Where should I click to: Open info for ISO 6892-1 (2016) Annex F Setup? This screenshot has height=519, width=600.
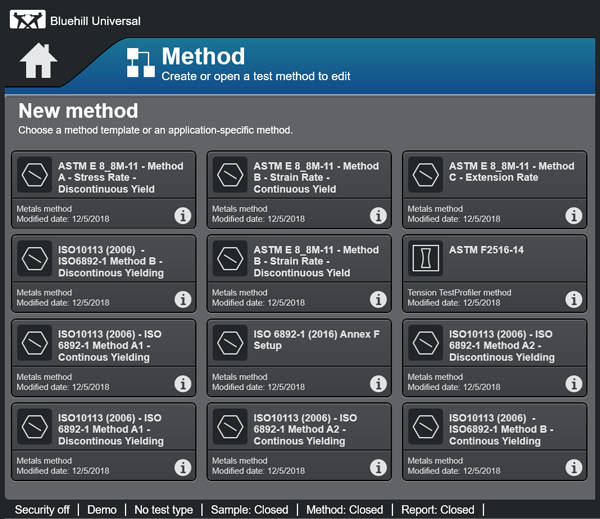pyautogui.click(x=378, y=384)
